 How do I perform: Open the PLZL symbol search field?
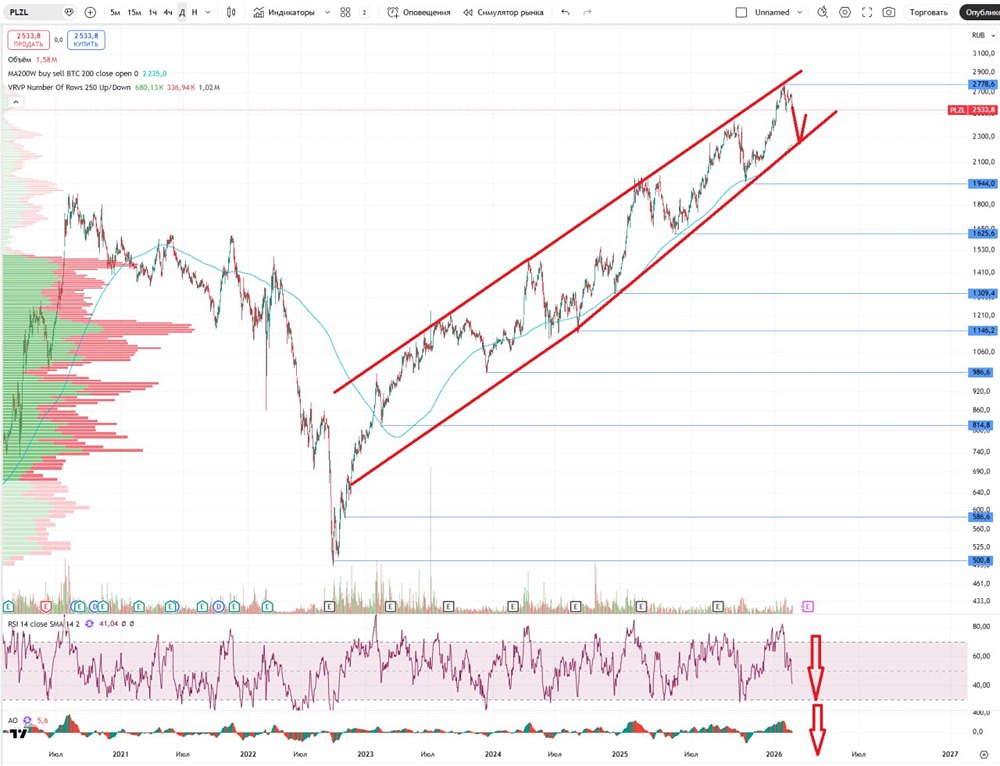[x=32, y=12]
